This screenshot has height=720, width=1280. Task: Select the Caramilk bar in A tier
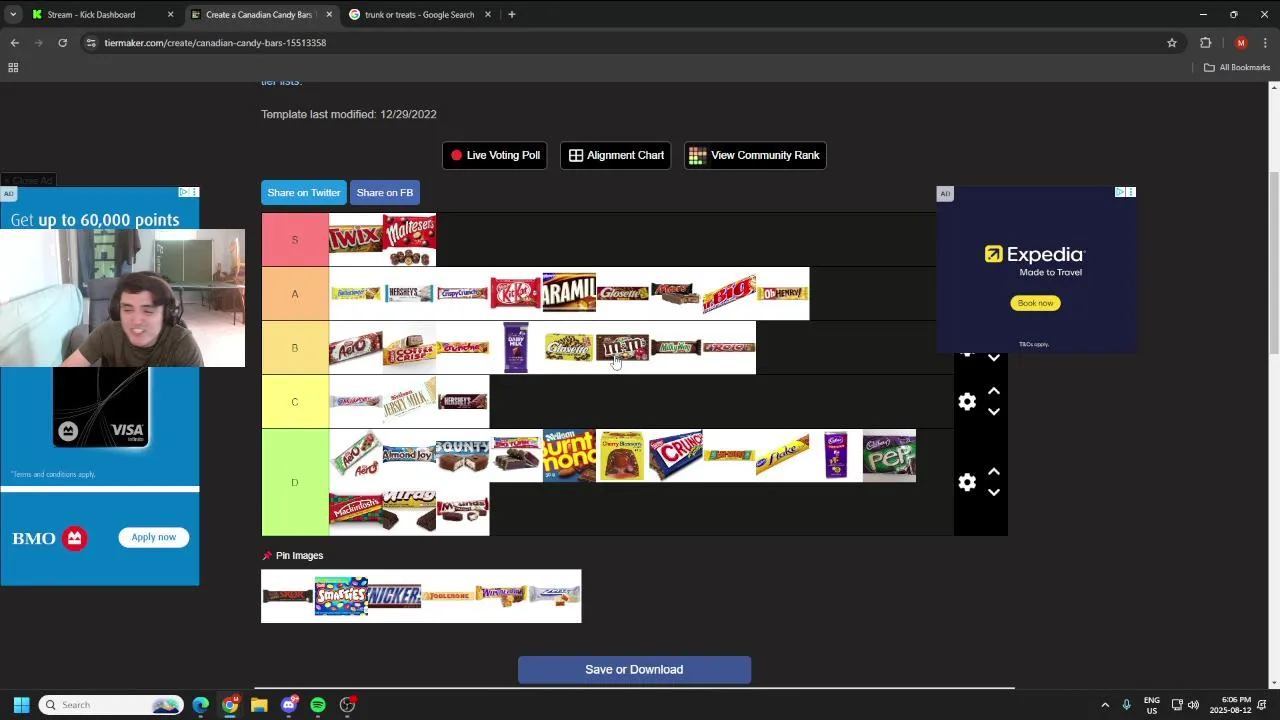click(569, 293)
